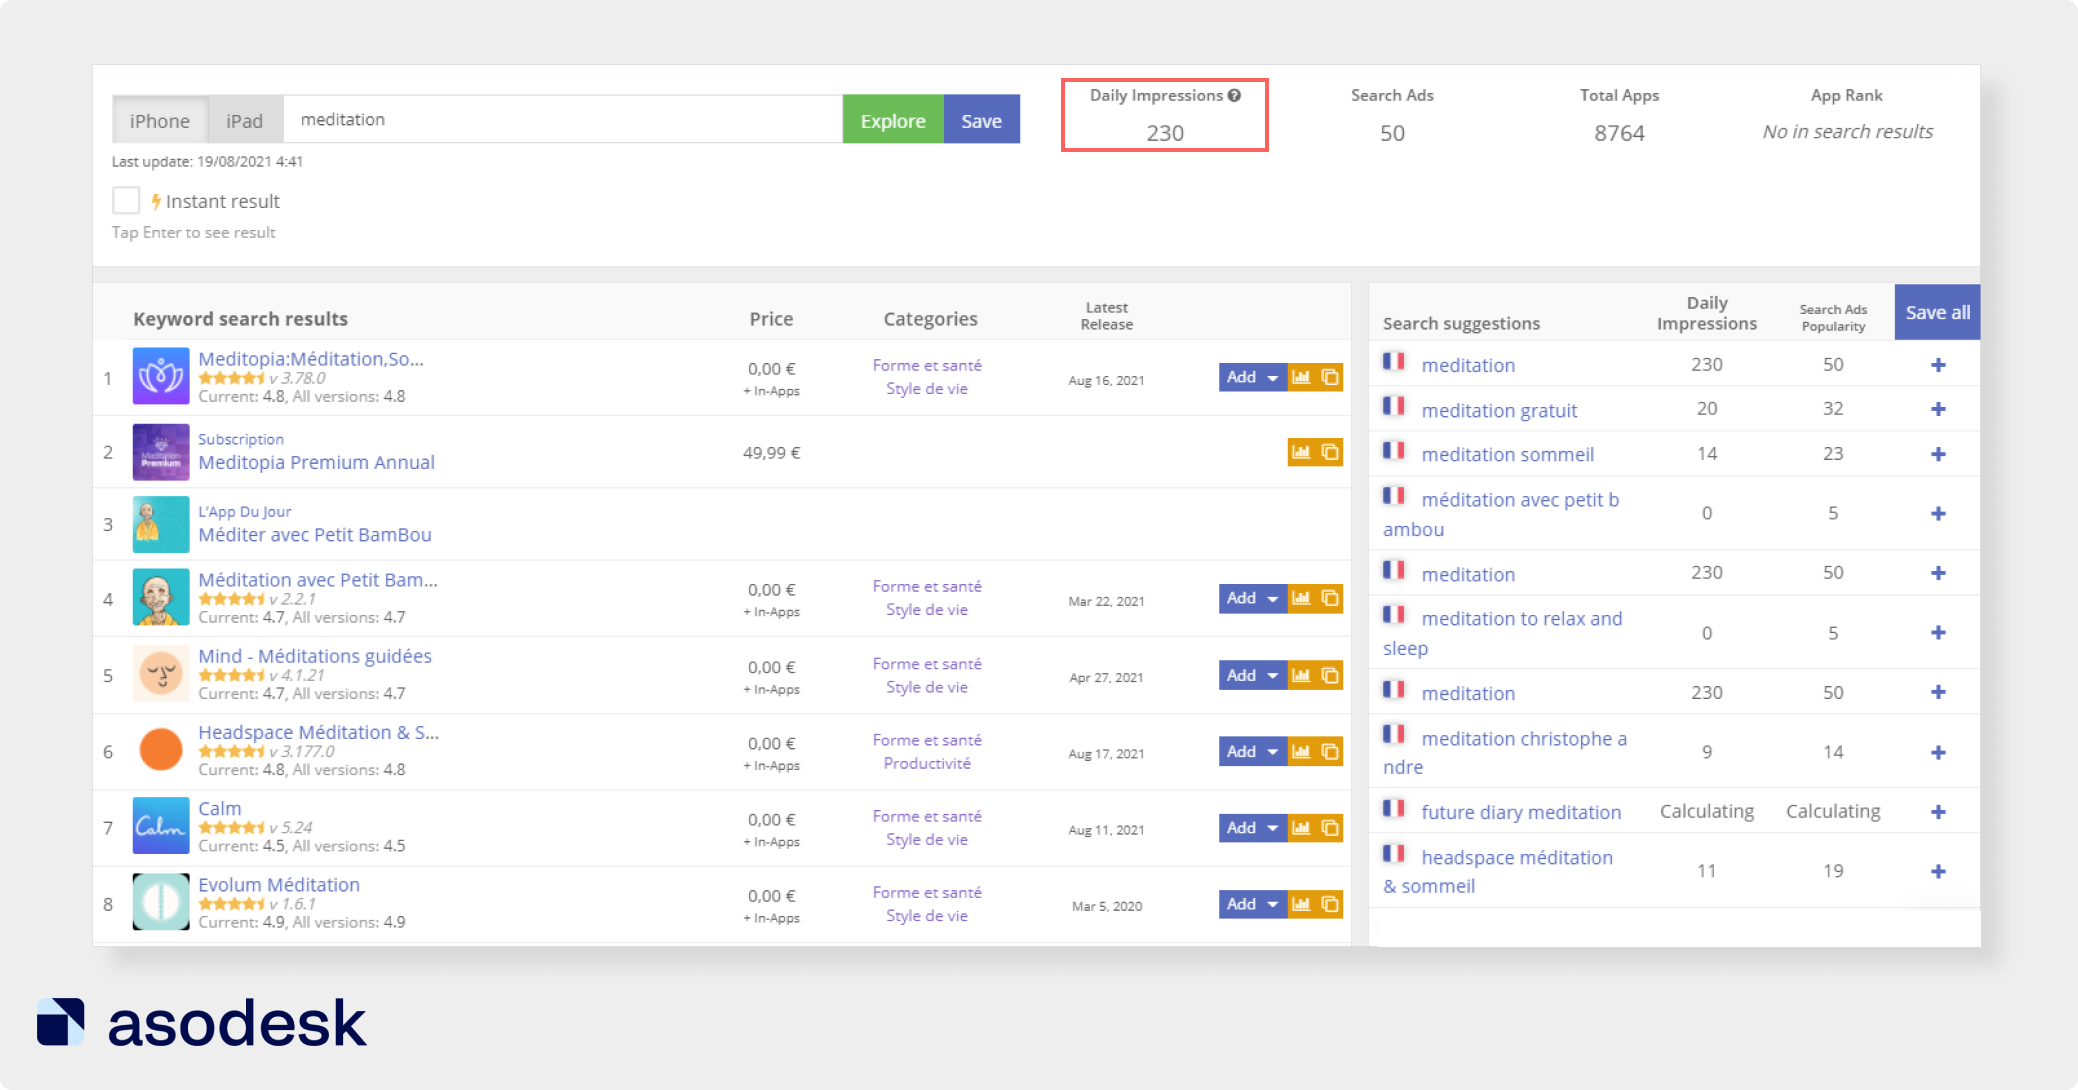Click the Daily Impressions help question icon

[x=1235, y=95]
